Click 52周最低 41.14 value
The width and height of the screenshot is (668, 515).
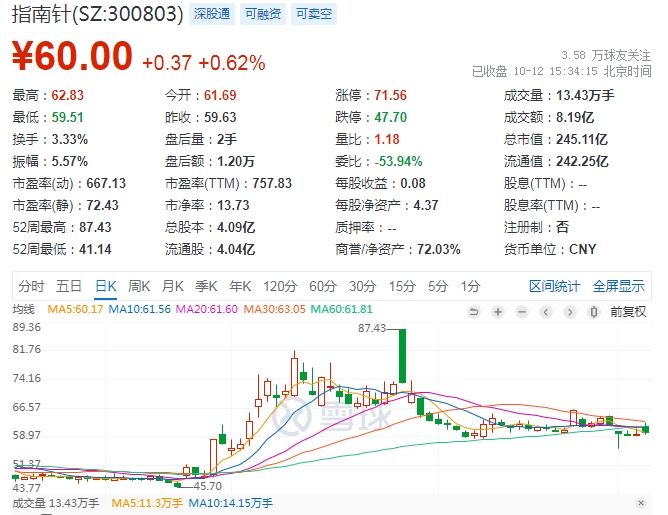(x=95, y=249)
